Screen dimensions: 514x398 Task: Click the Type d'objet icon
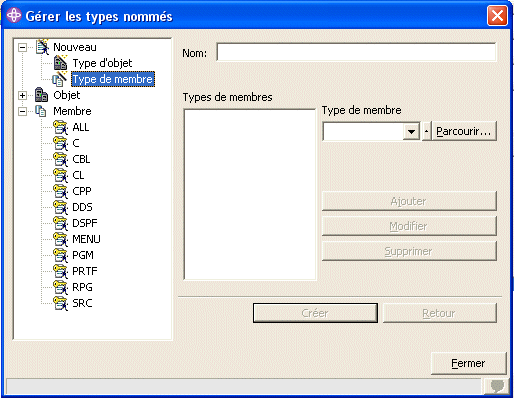click(60, 63)
